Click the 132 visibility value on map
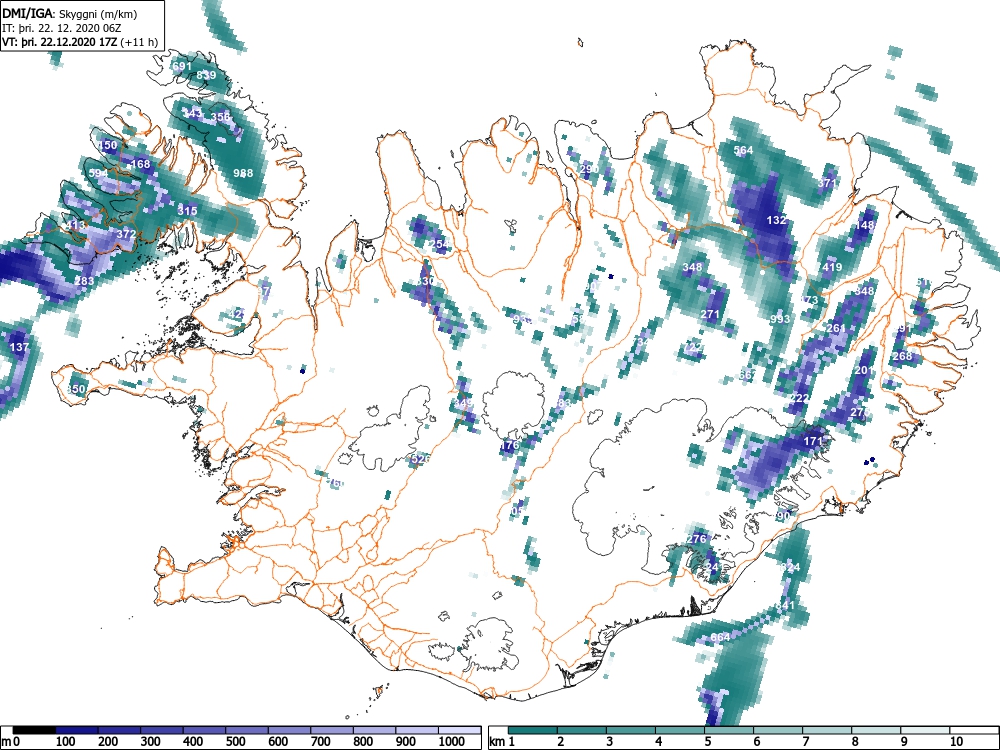1000x750 pixels. click(776, 220)
